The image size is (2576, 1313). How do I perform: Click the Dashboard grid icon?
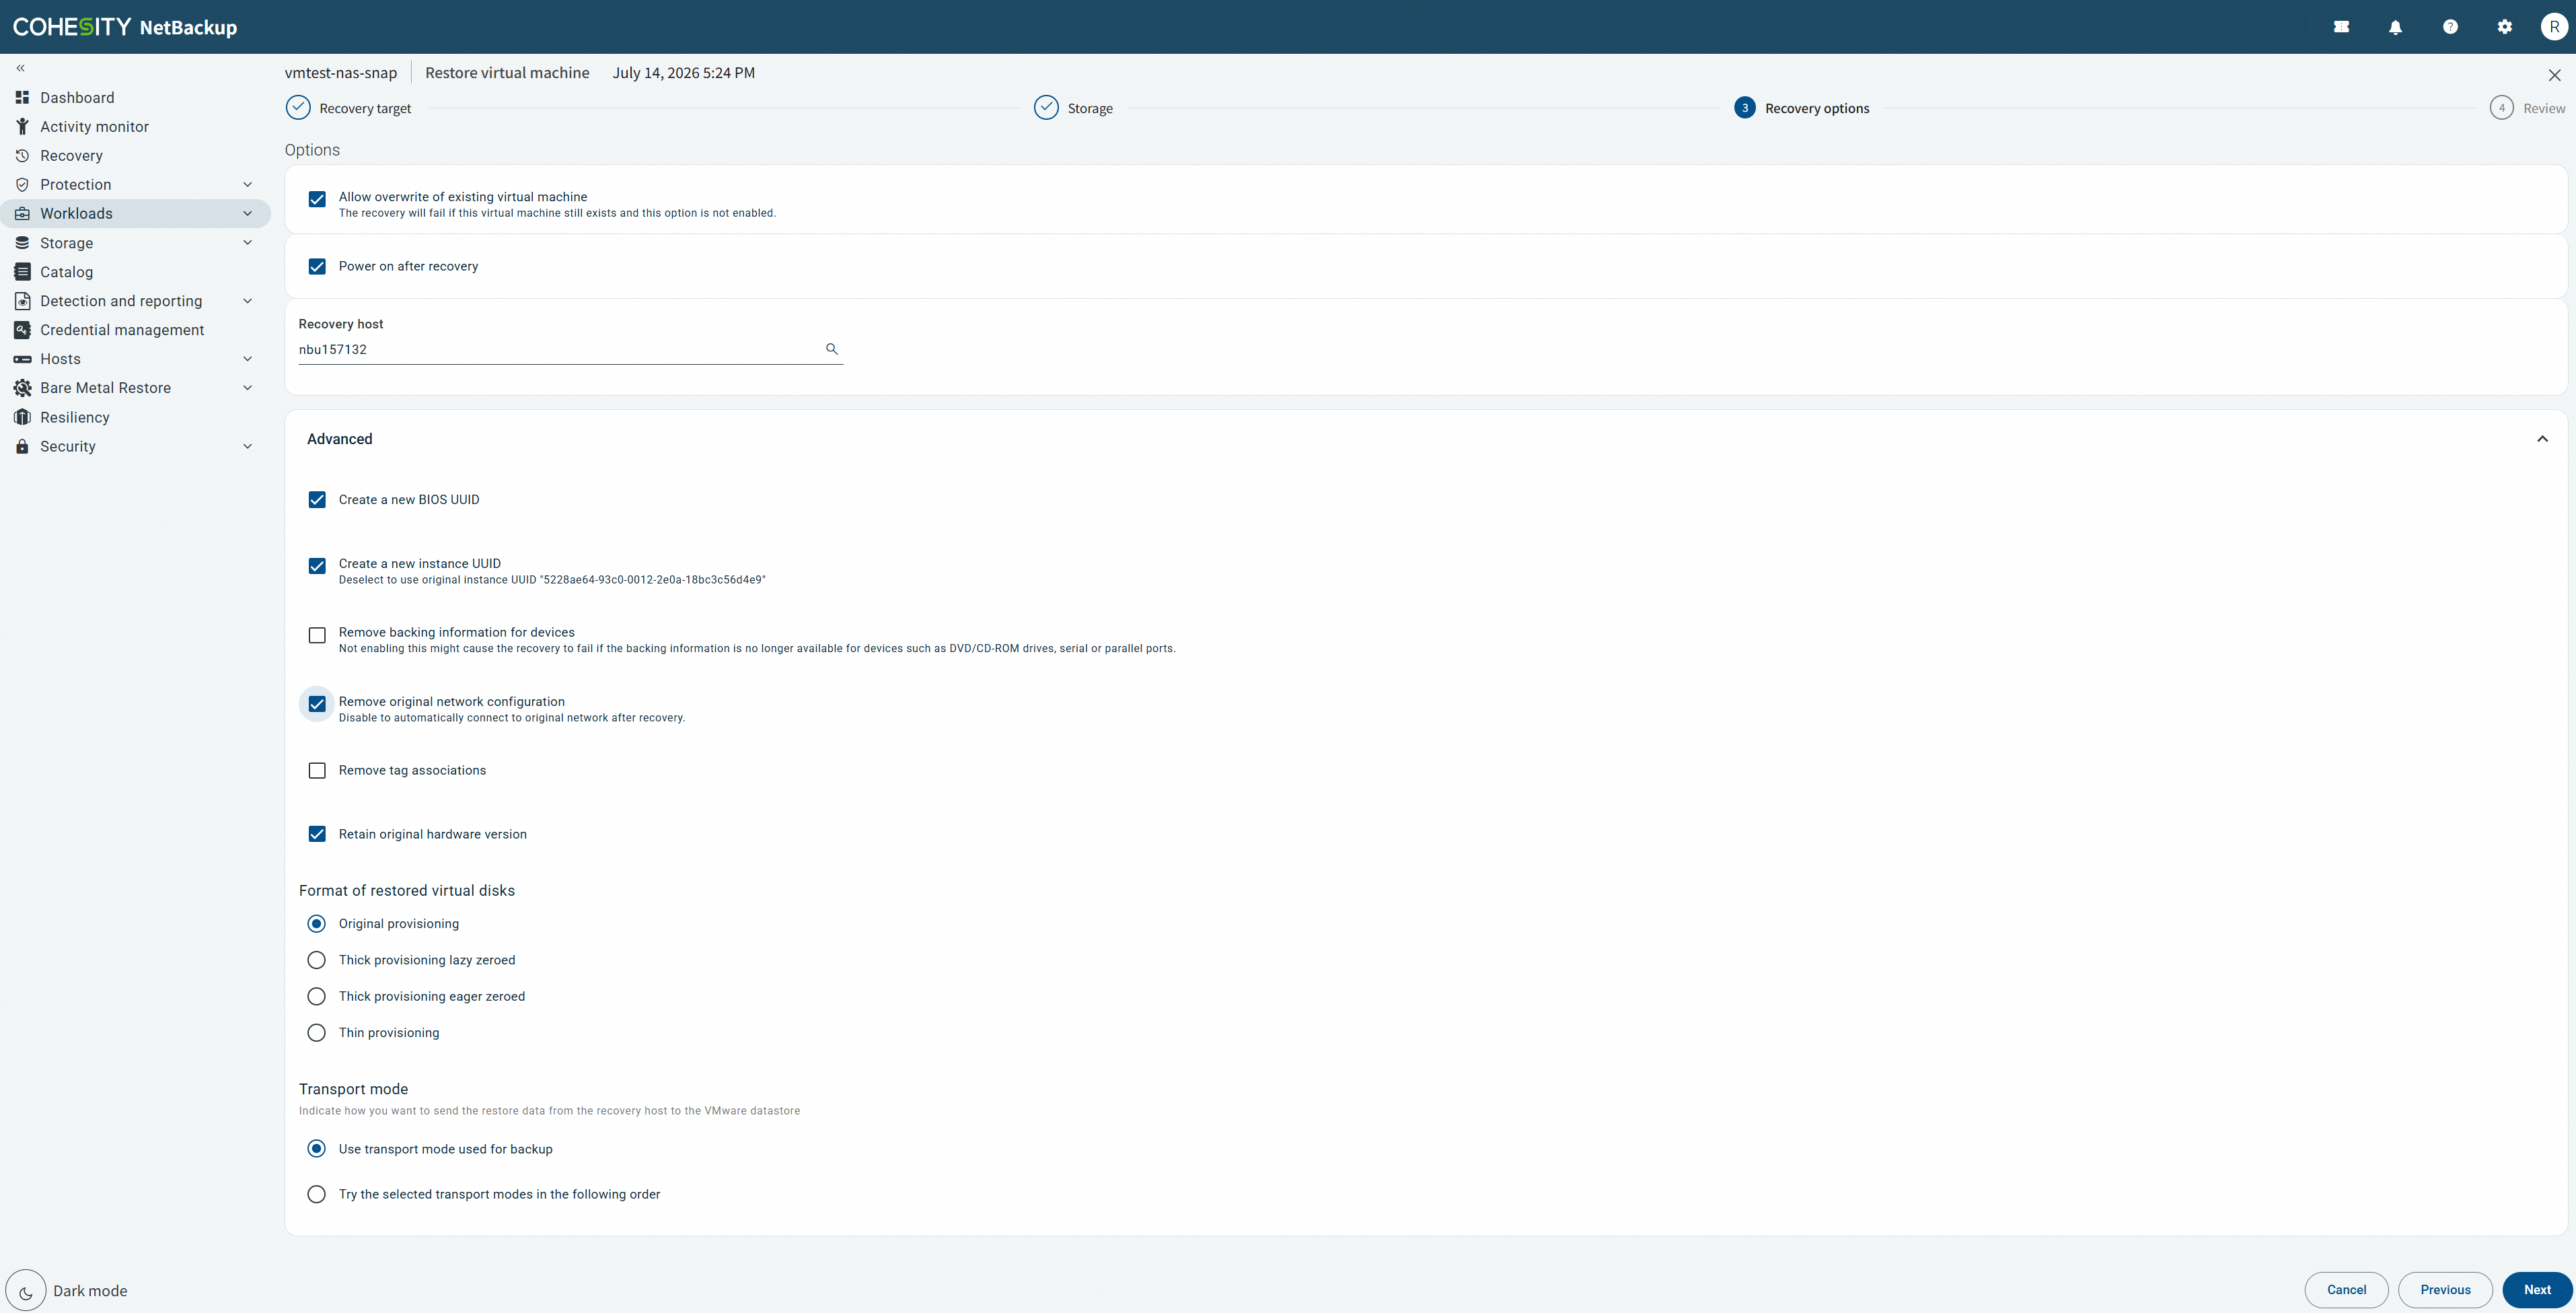pos(22,97)
